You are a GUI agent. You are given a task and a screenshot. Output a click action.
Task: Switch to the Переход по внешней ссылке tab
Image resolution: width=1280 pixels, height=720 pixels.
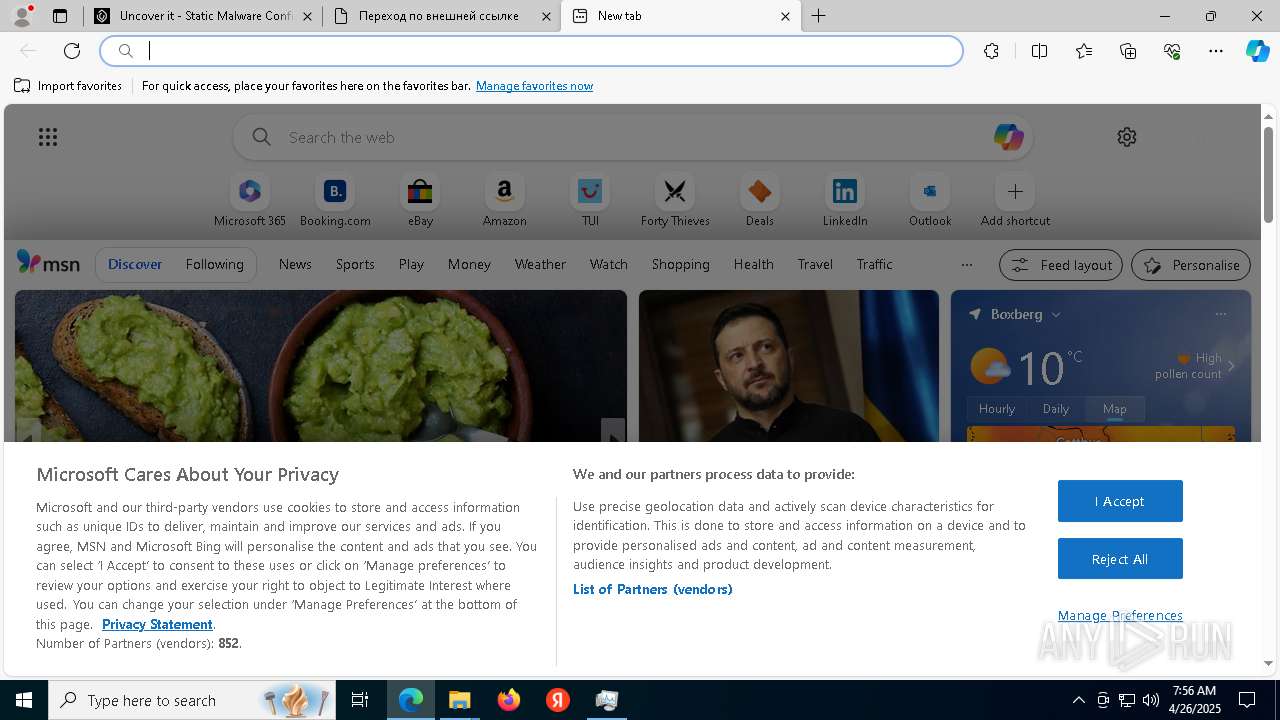(442, 16)
